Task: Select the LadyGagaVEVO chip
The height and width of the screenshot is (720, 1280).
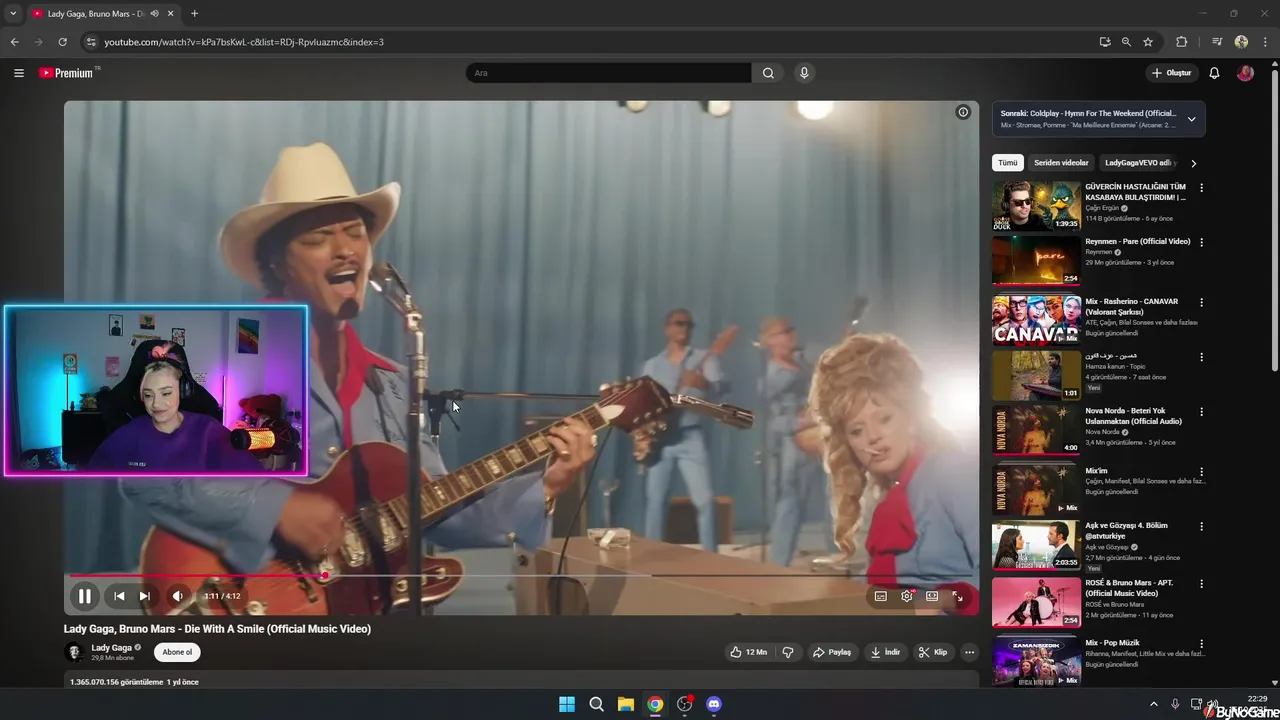Action: tap(1139, 163)
